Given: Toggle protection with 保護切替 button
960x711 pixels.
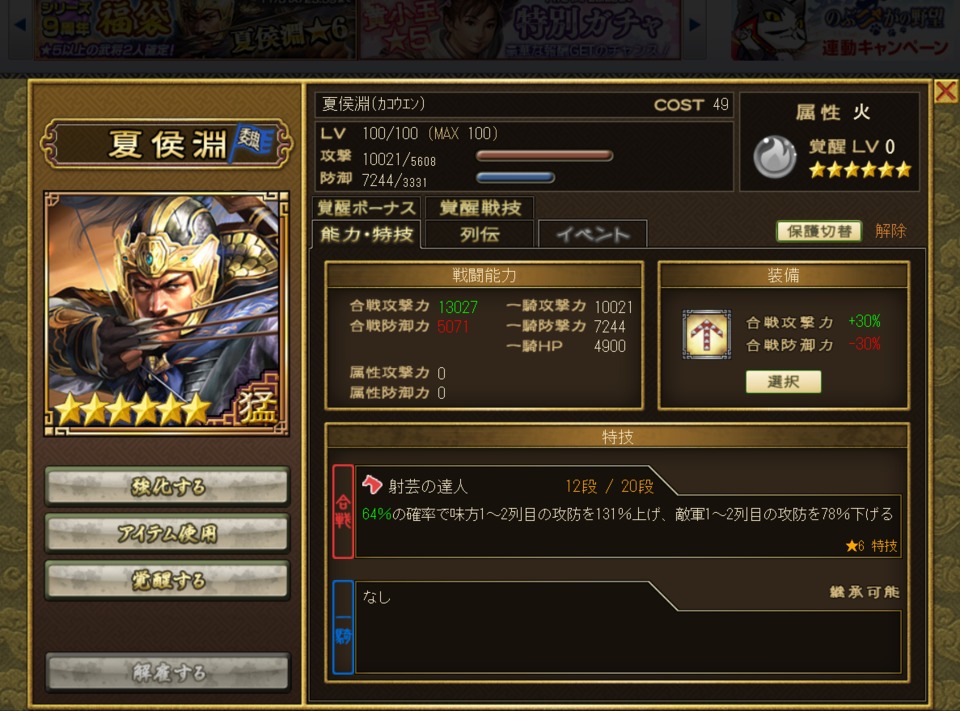Looking at the screenshot, I should pos(819,231).
